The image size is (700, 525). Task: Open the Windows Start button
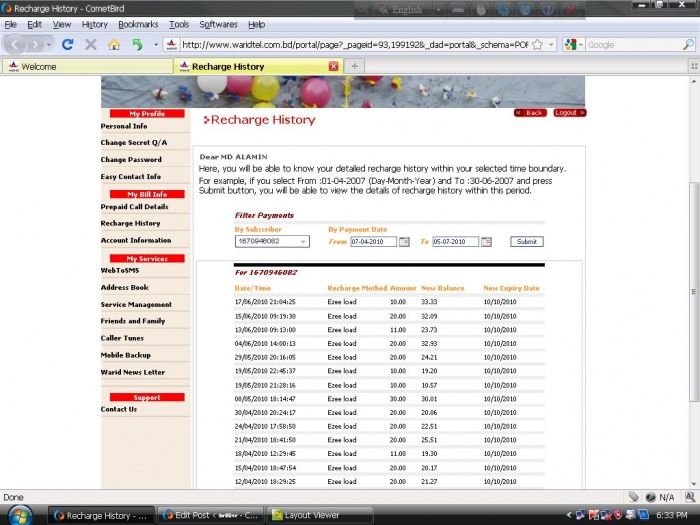[x=20, y=515]
